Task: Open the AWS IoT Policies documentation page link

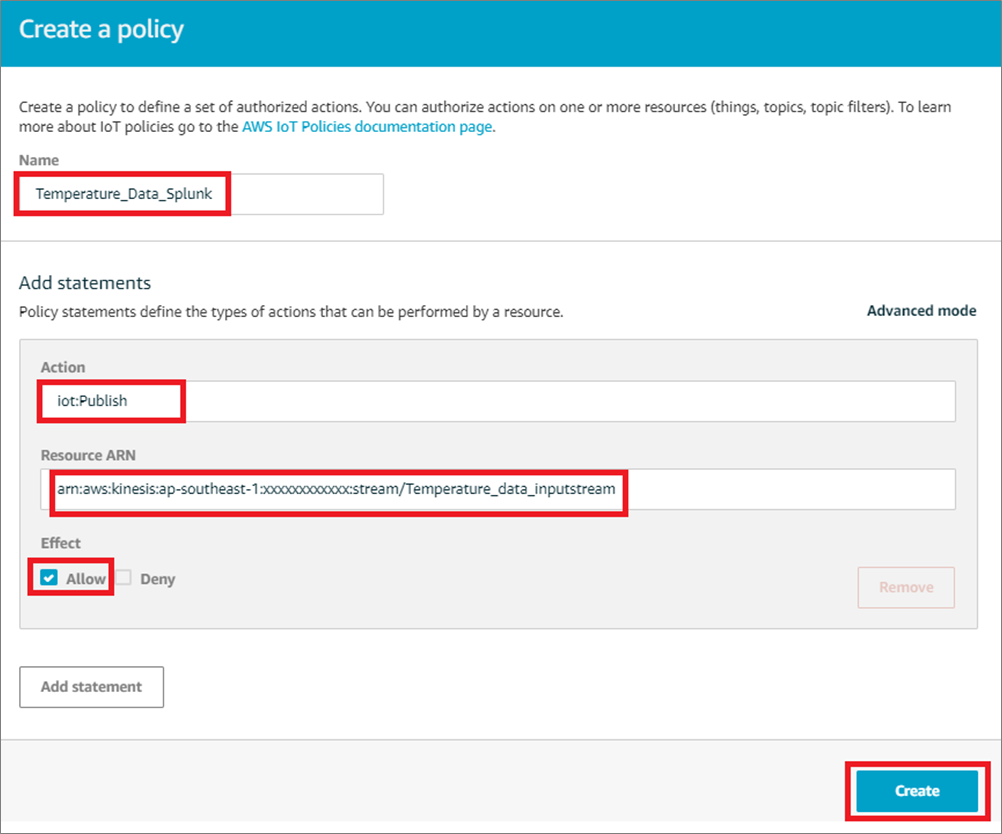Action: tap(367, 127)
